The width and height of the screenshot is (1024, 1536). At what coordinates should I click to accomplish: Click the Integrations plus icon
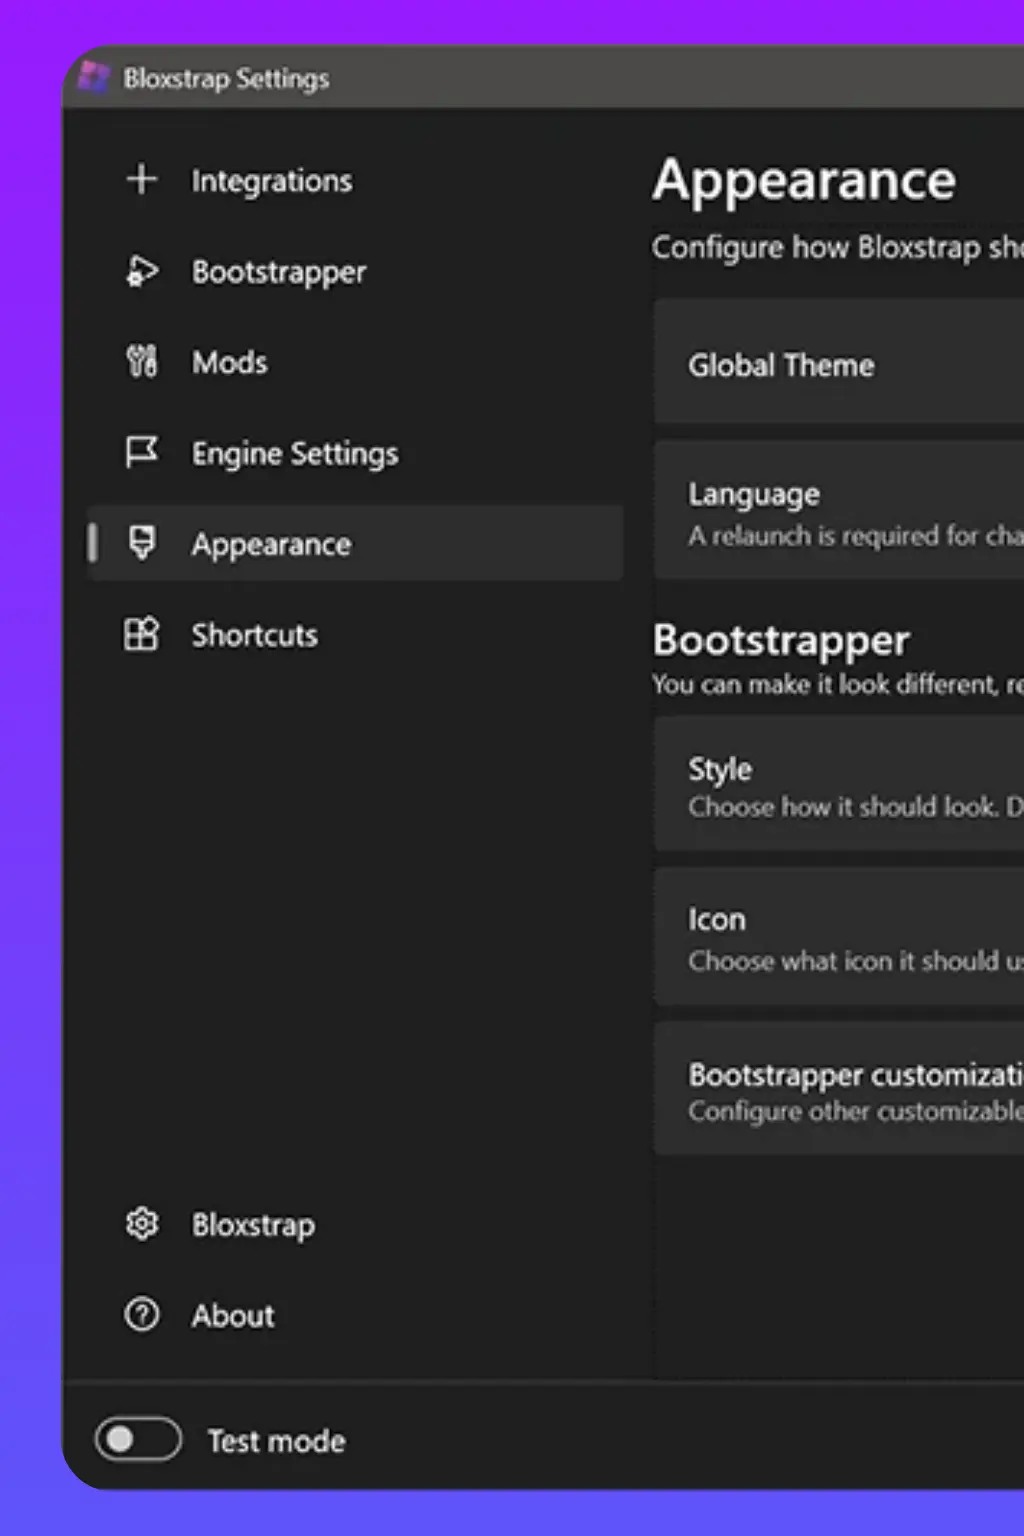click(142, 180)
